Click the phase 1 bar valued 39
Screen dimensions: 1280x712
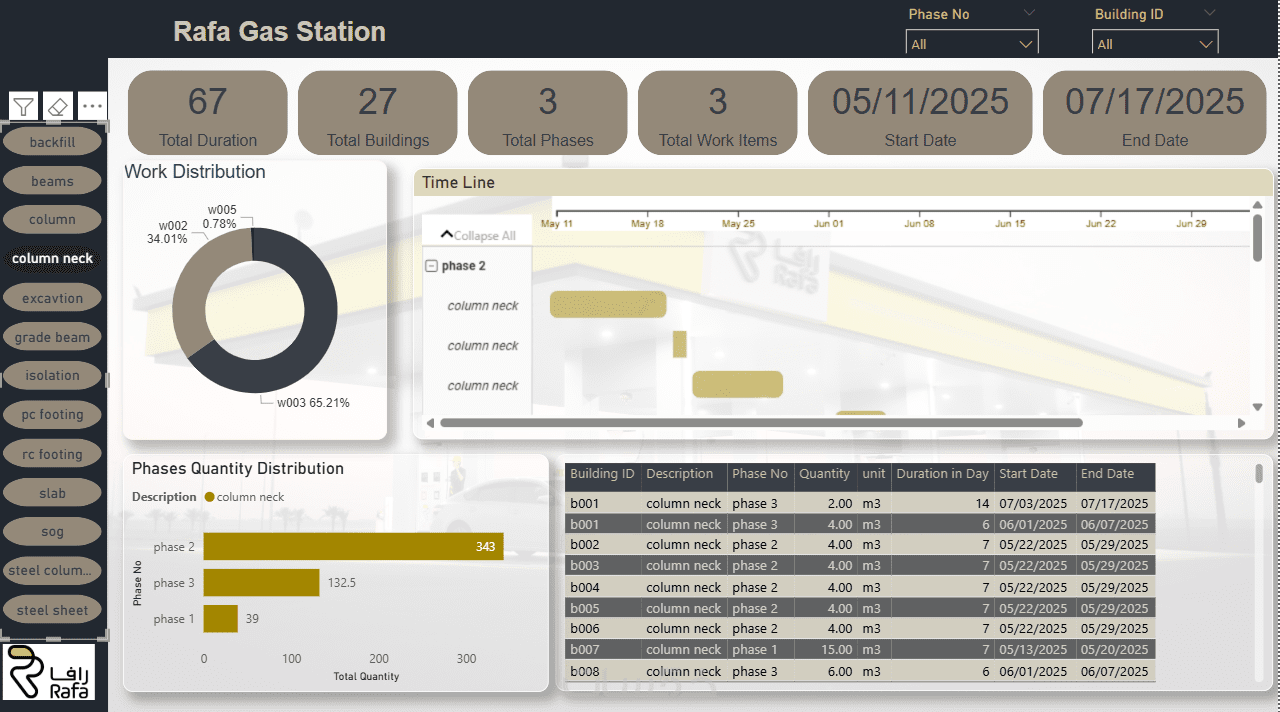pyautogui.click(x=221, y=619)
